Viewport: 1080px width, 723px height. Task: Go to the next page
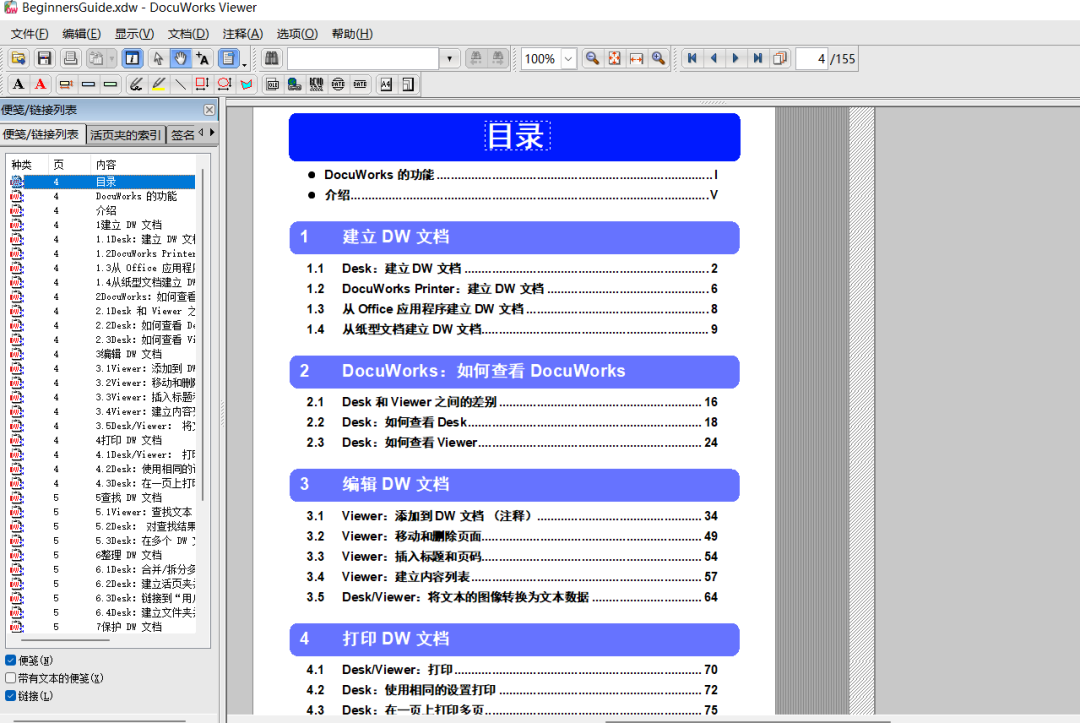click(736, 59)
